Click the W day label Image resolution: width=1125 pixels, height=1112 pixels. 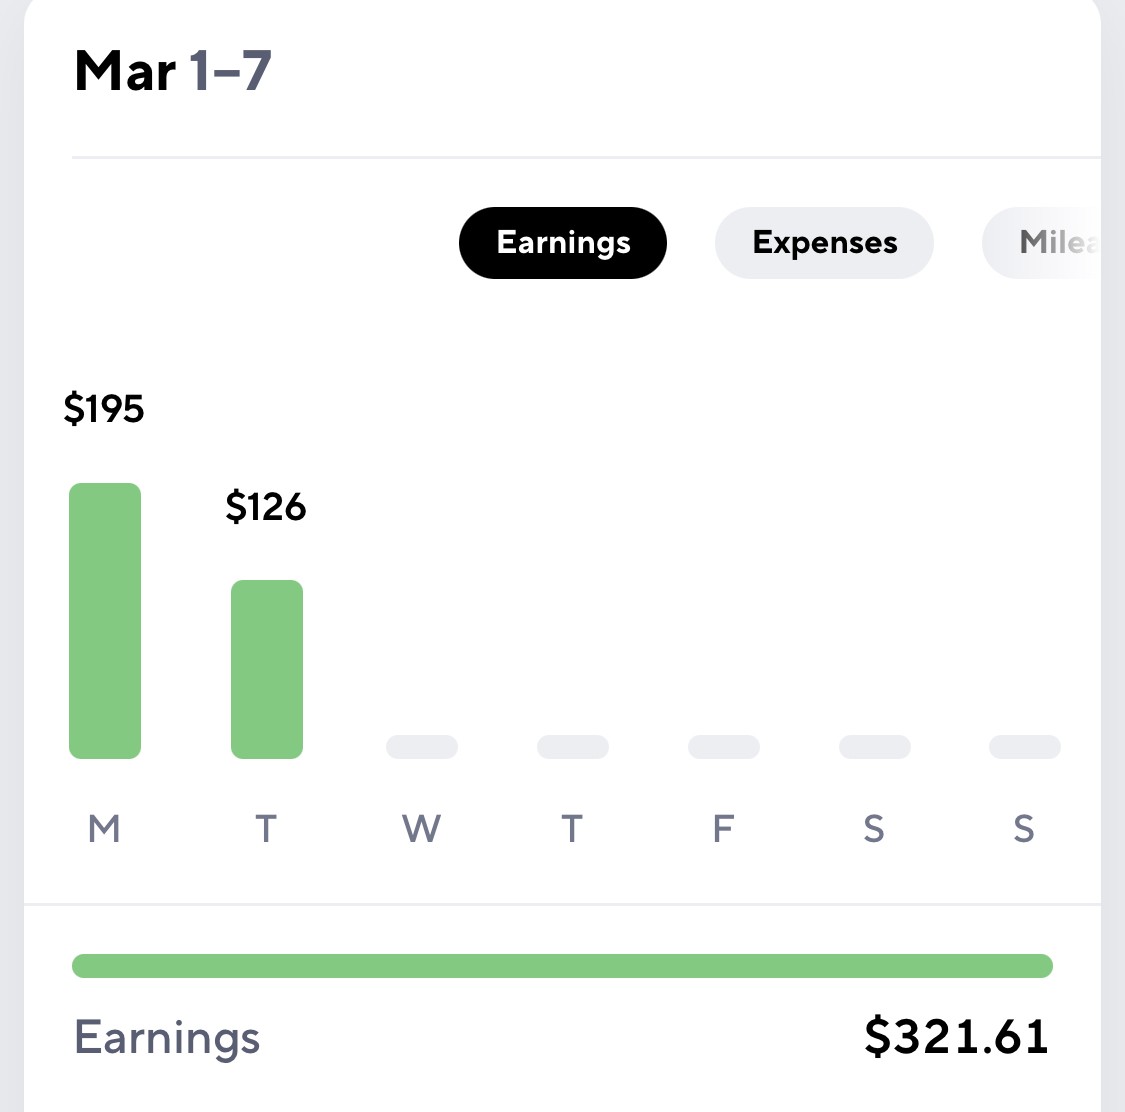pos(421,829)
